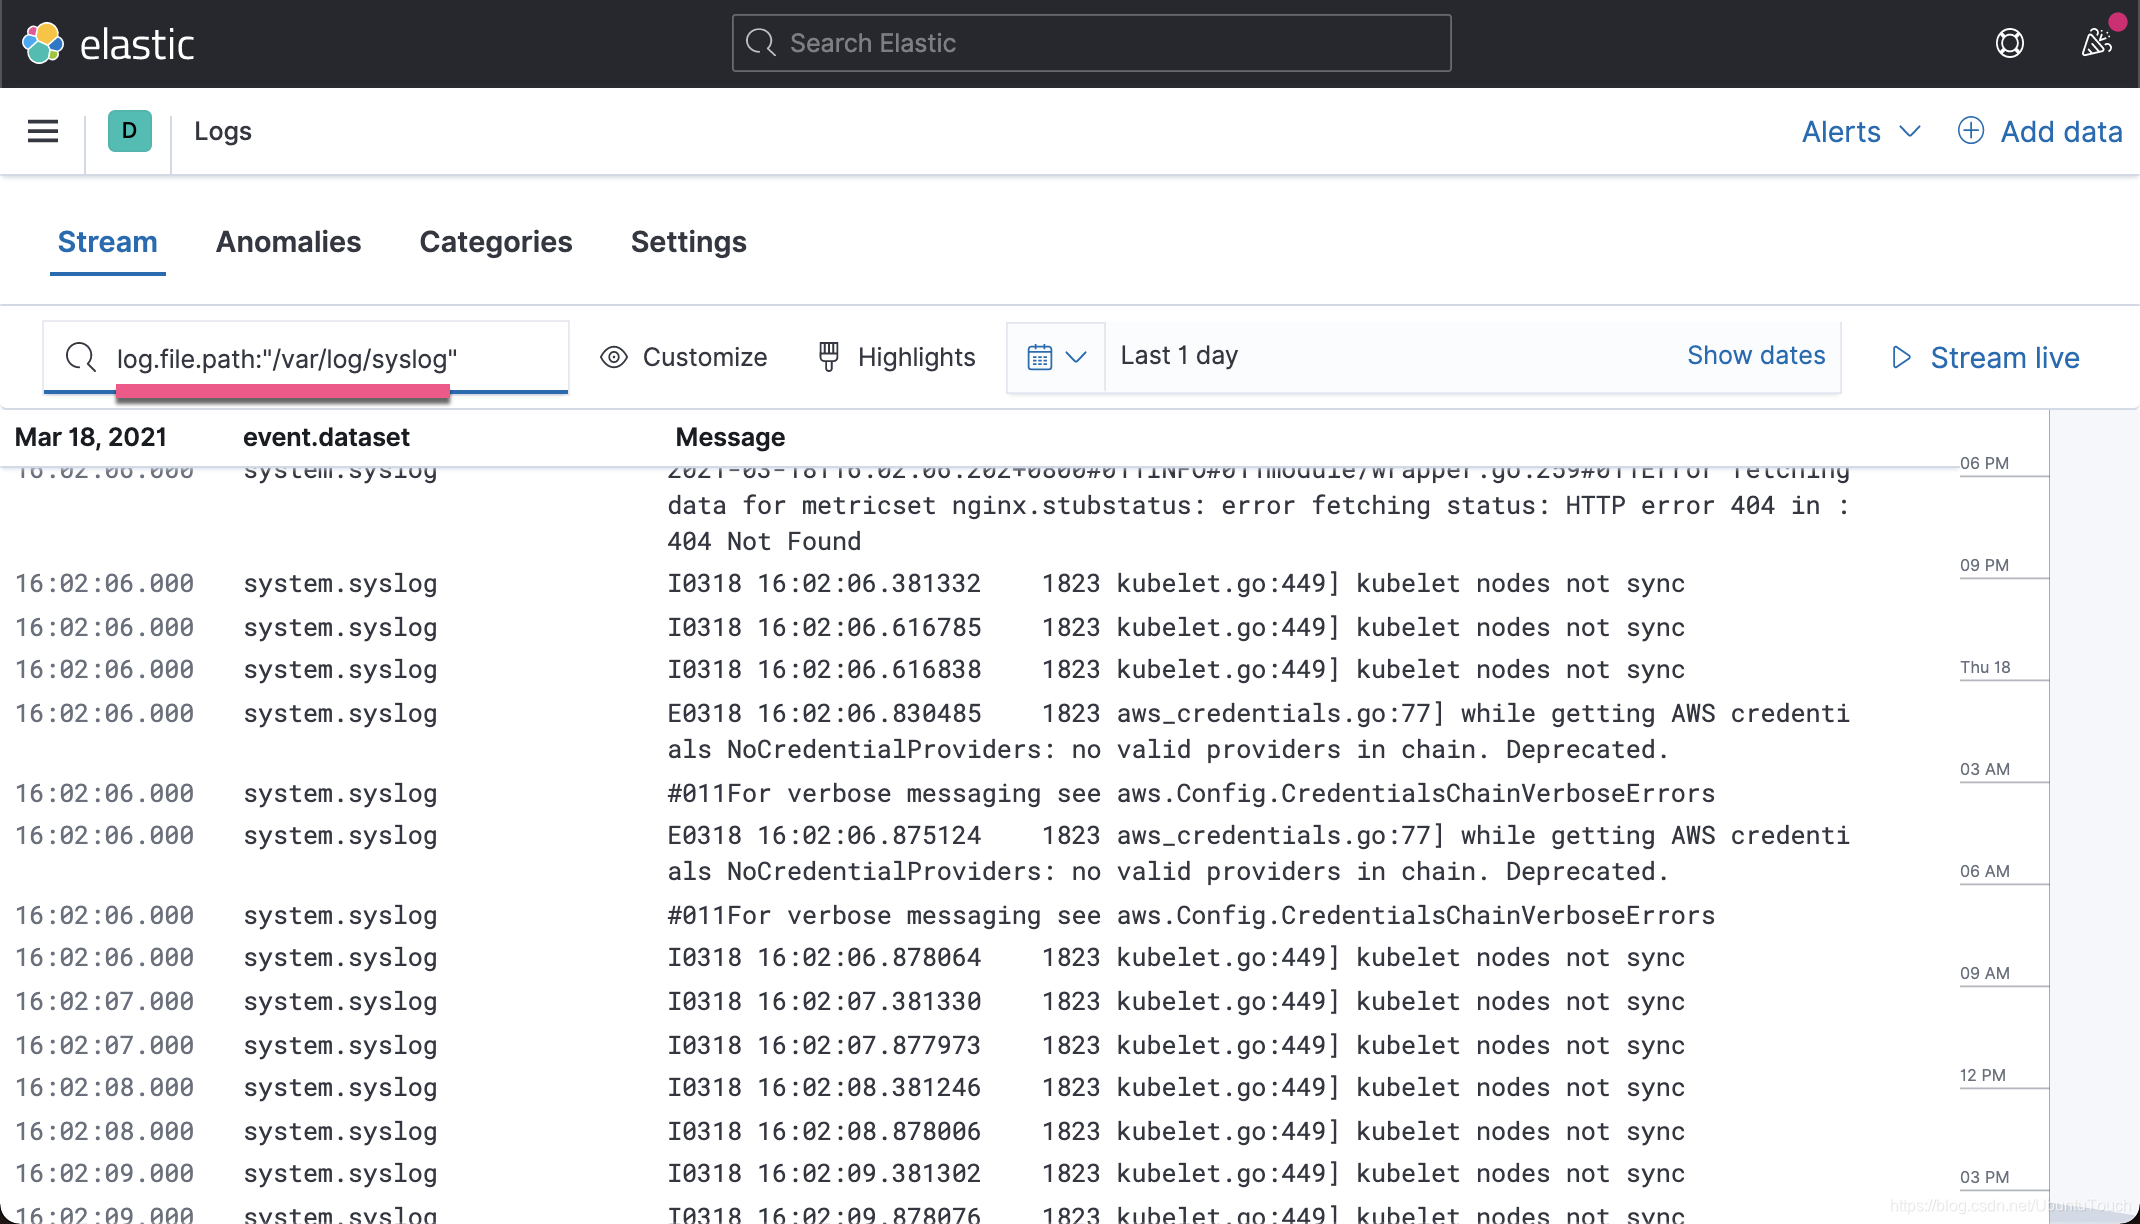Click the green D space avatar

point(129,131)
